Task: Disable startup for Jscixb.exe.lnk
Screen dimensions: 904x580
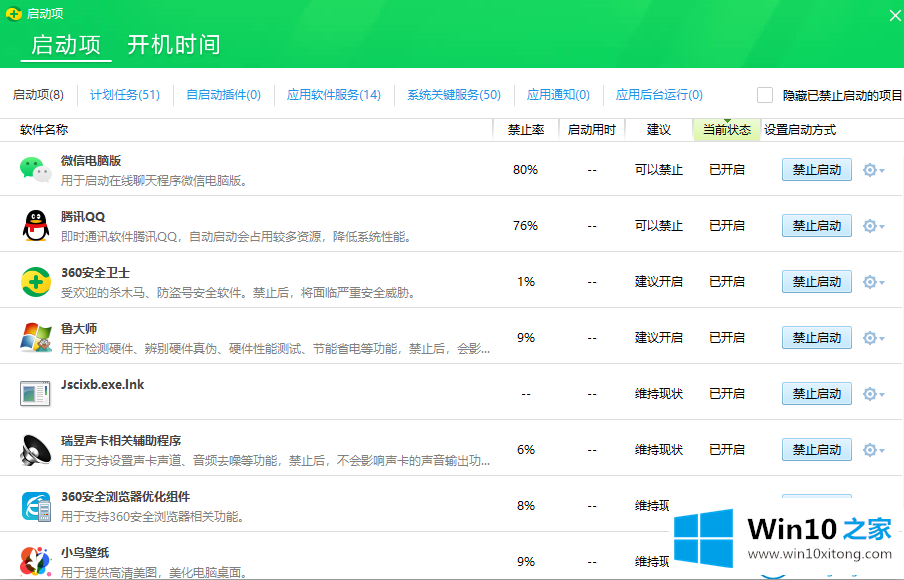Action: coord(816,394)
